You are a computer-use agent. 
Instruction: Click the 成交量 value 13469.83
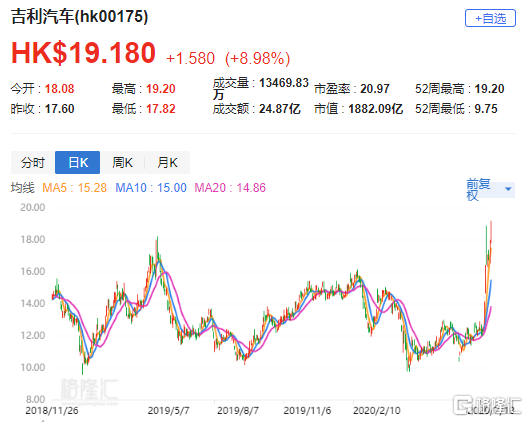pos(284,83)
